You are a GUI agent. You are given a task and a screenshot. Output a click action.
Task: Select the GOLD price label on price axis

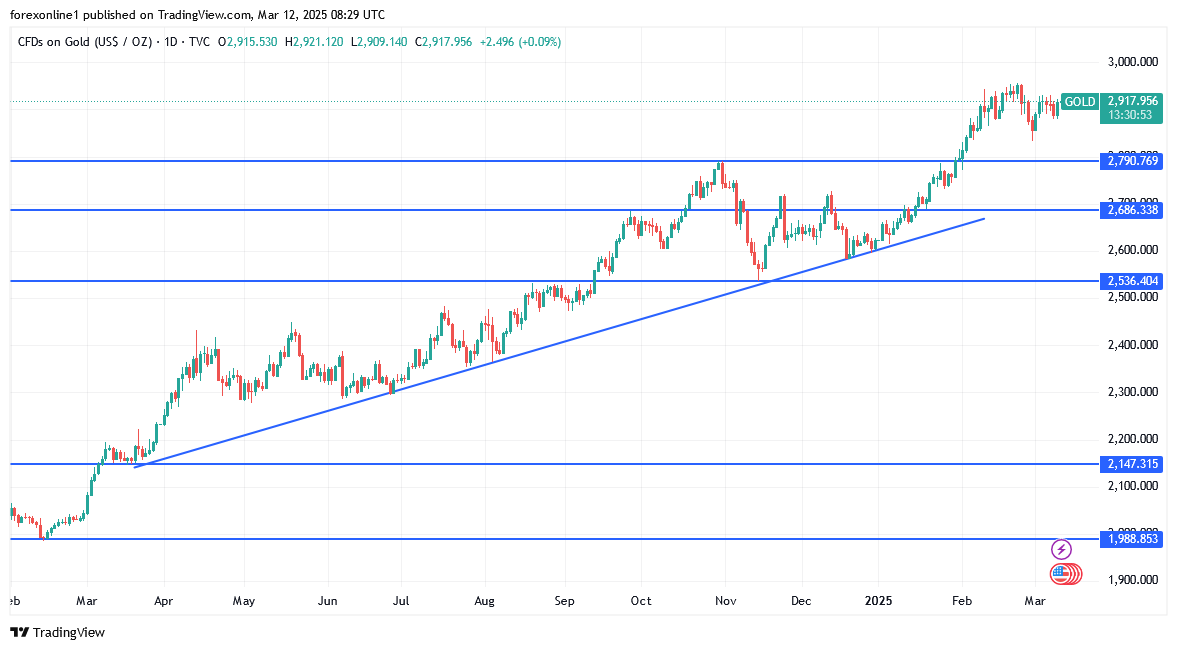[1081, 101]
